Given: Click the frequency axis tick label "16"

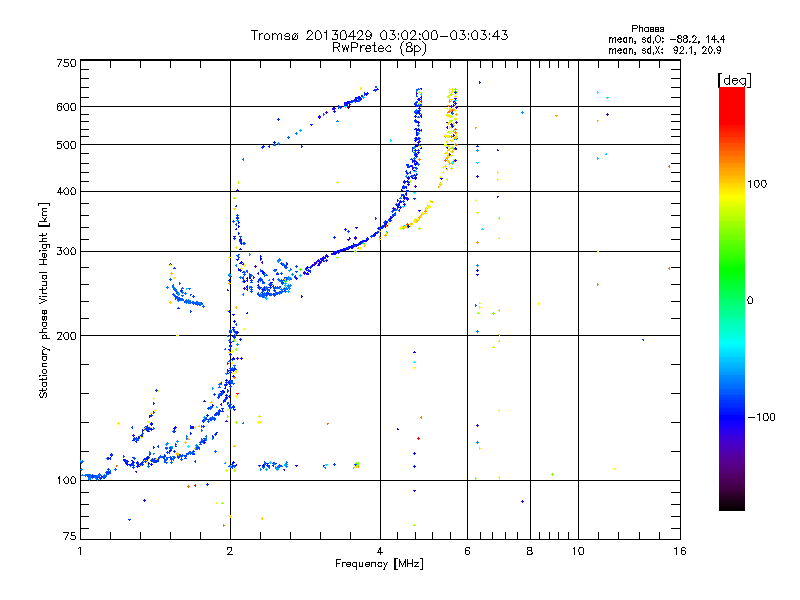Looking at the screenshot, I should coord(680,551).
